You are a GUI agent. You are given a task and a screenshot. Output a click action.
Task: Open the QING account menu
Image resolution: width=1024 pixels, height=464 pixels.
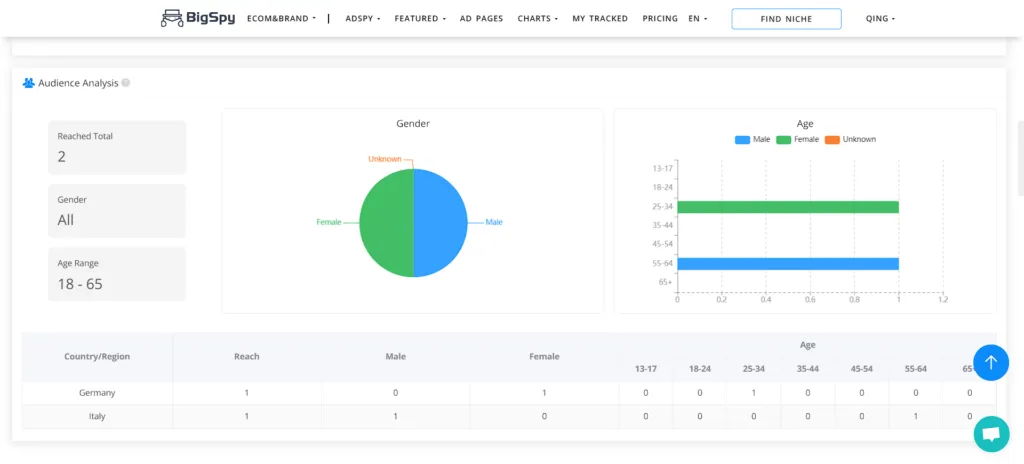click(880, 19)
